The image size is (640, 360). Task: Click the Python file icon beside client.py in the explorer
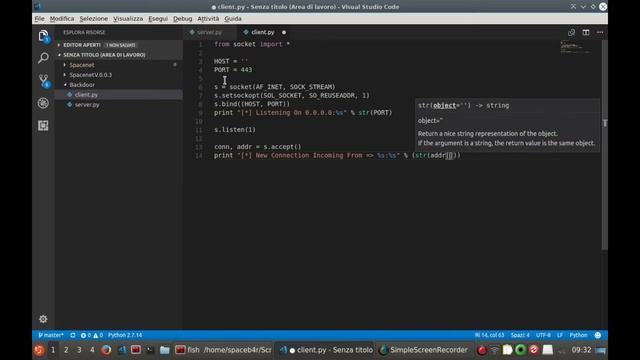[69, 95]
